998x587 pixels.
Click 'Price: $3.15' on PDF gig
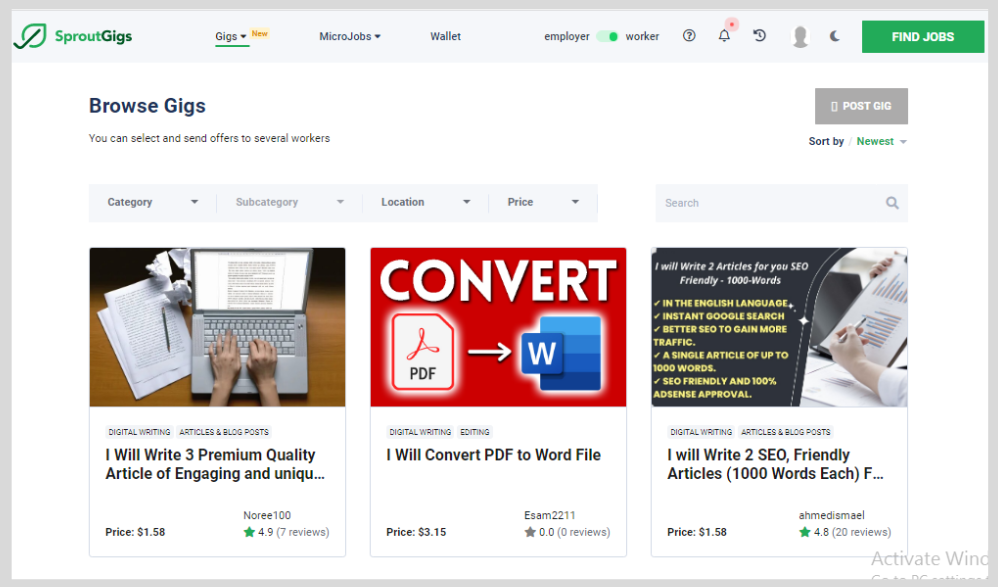coord(416,532)
